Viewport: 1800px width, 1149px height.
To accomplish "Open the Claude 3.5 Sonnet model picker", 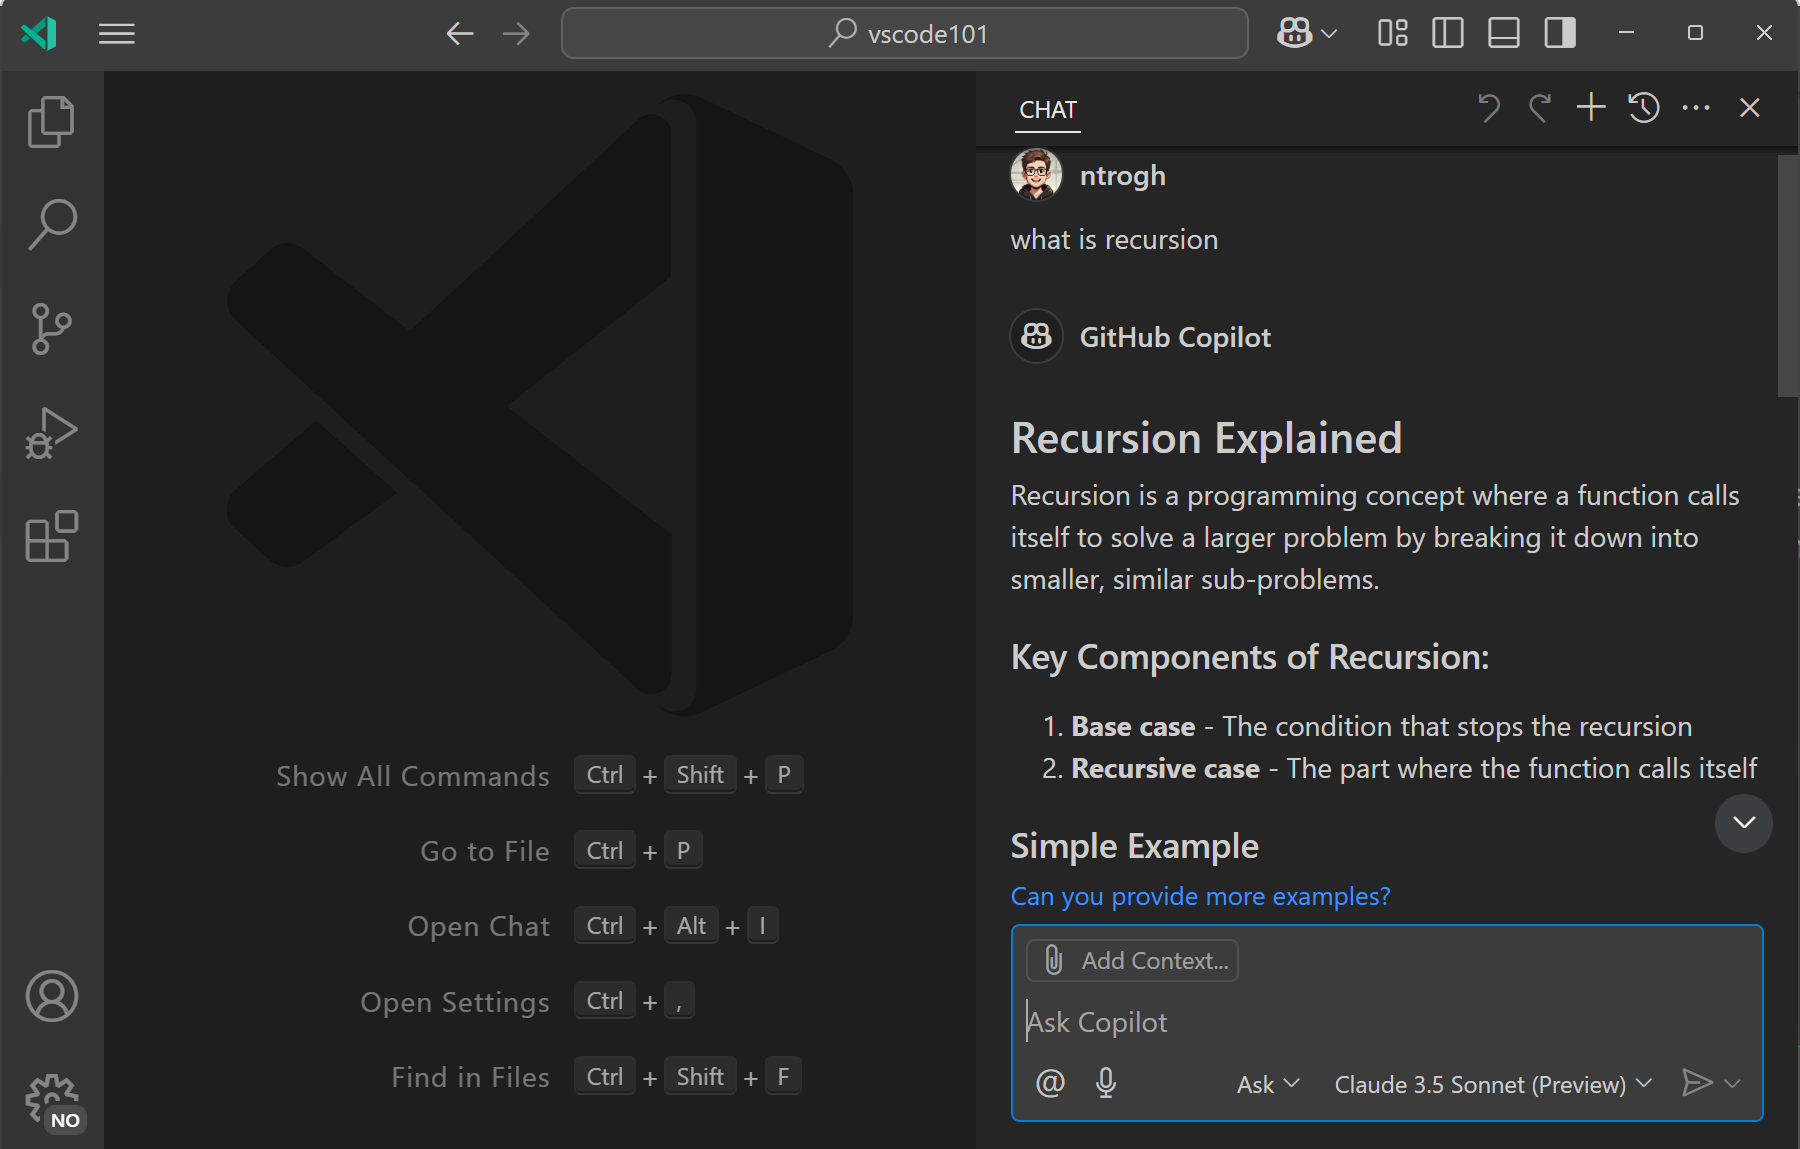I will 1490,1084.
